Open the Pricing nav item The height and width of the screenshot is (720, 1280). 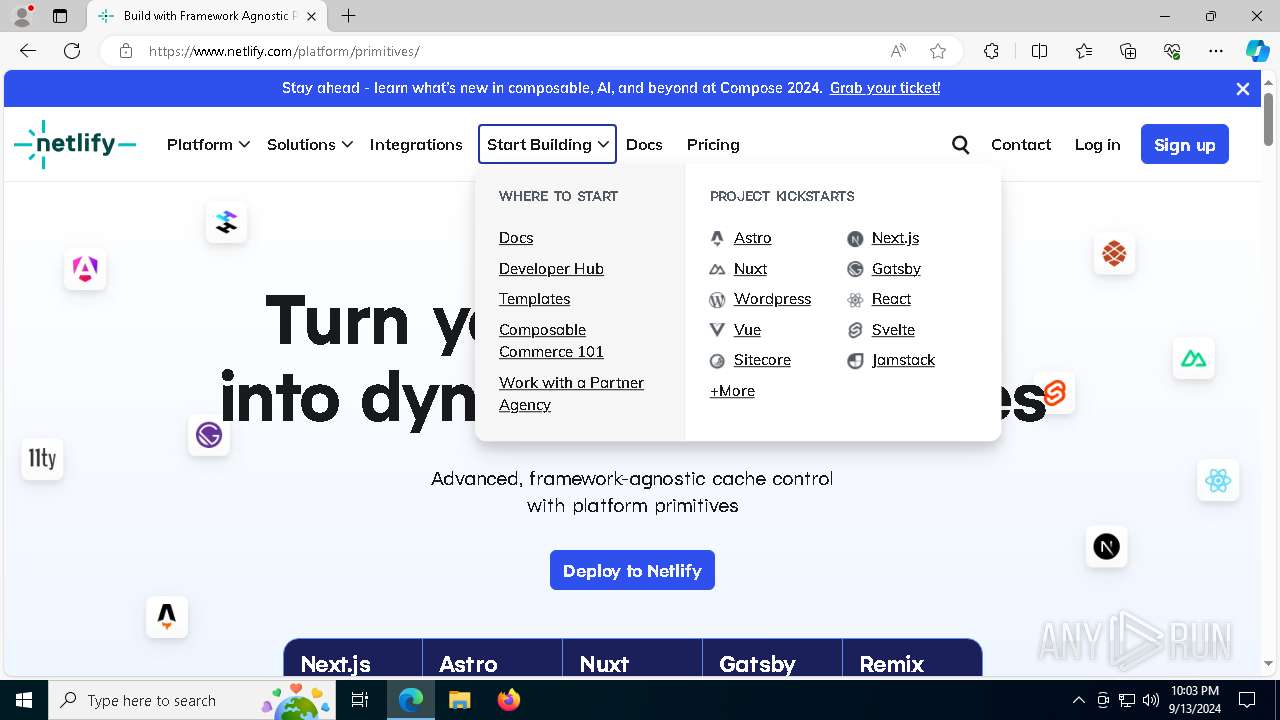713,145
